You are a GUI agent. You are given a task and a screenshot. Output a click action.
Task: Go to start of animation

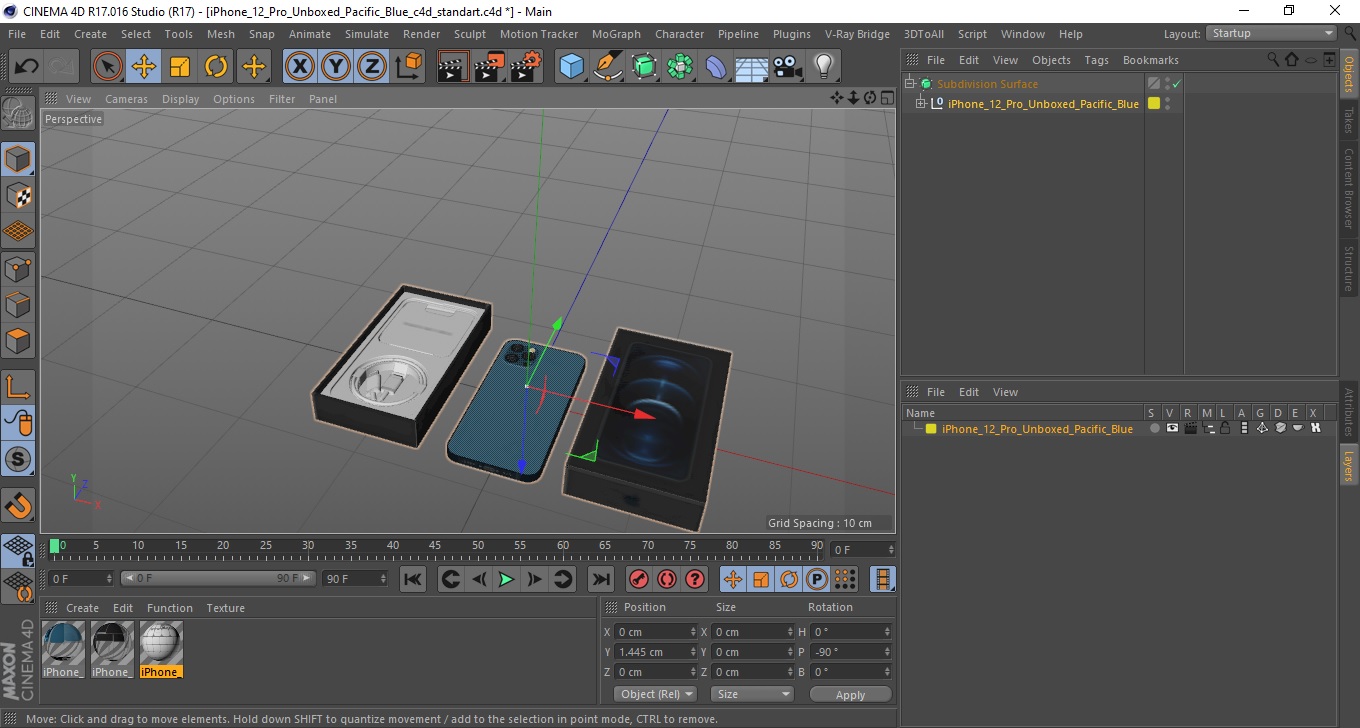click(x=413, y=579)
